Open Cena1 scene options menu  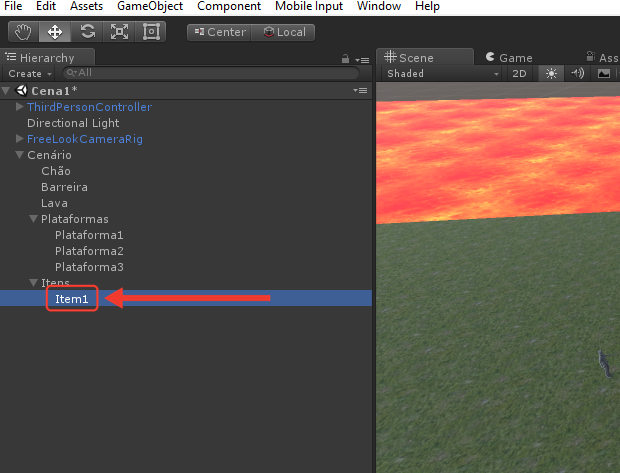360,91
